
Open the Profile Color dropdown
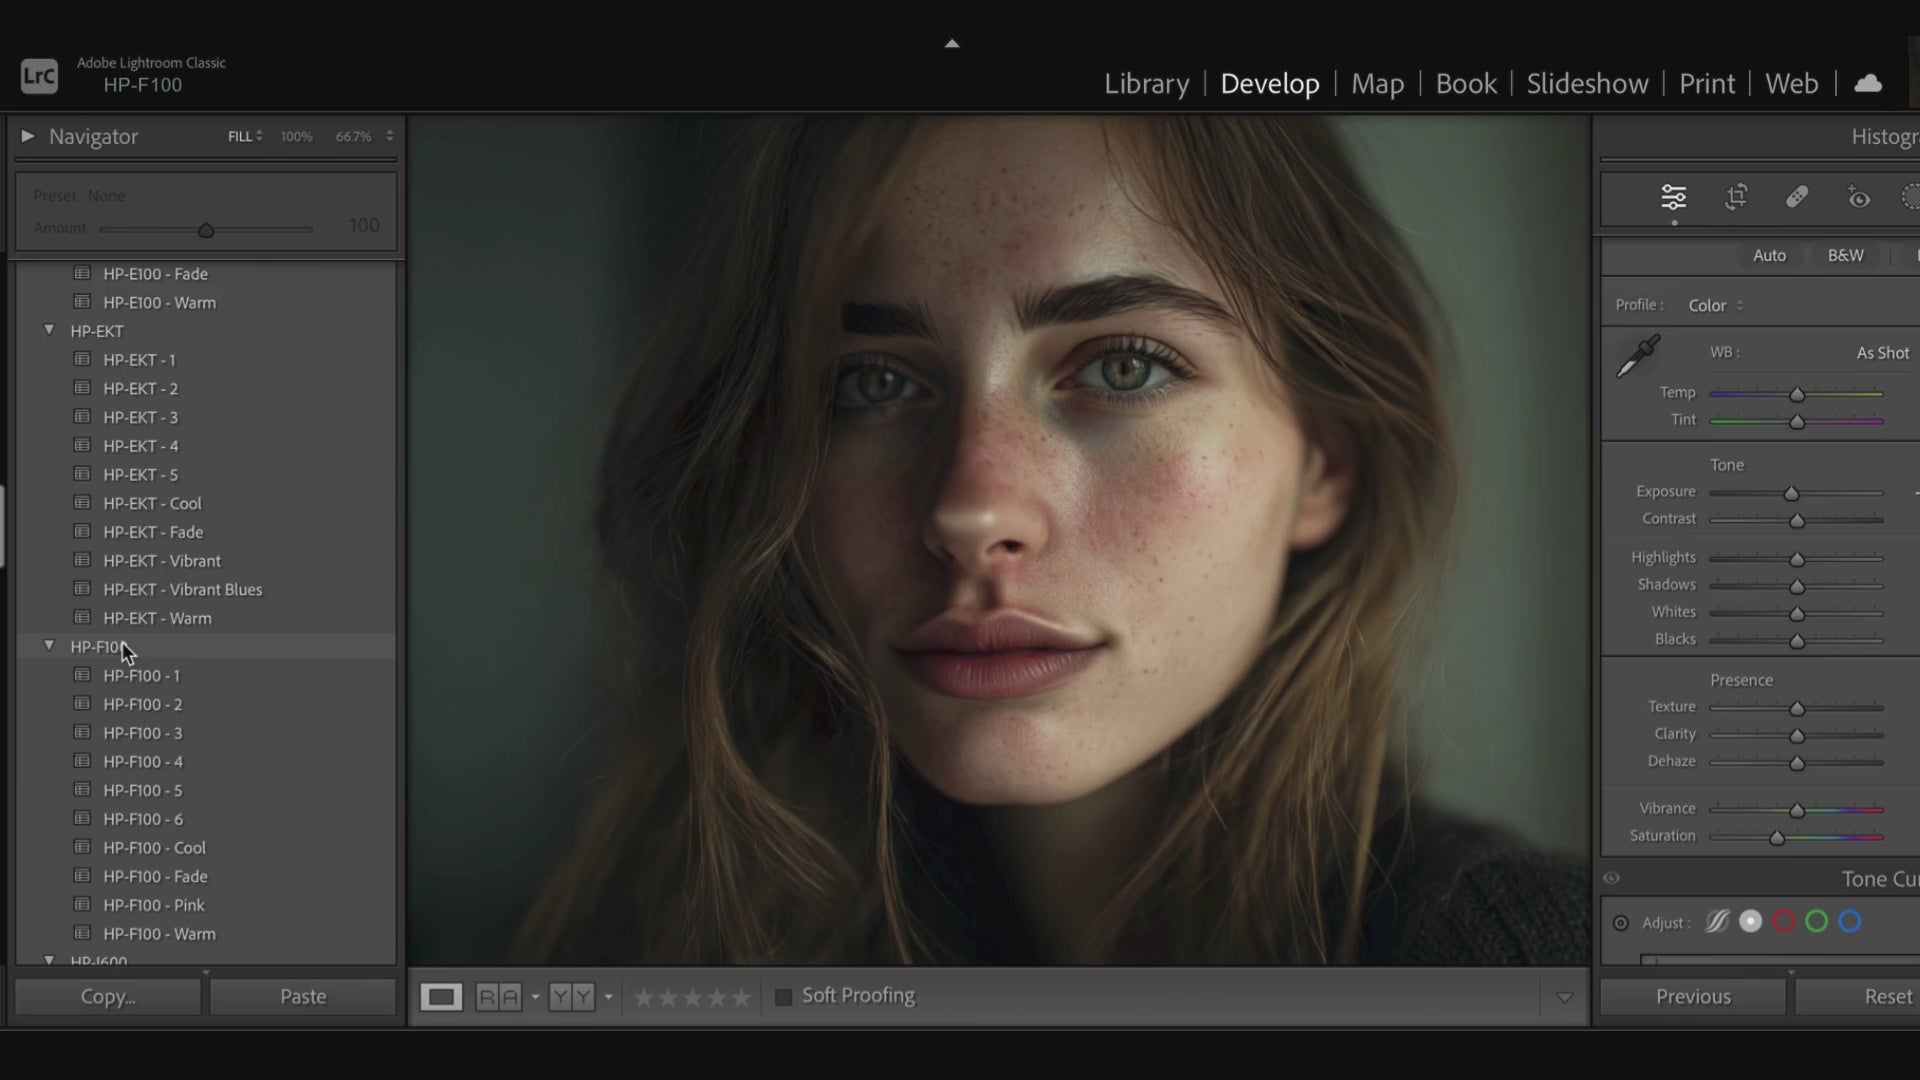pyautogui.click(x=1715, y=306)
